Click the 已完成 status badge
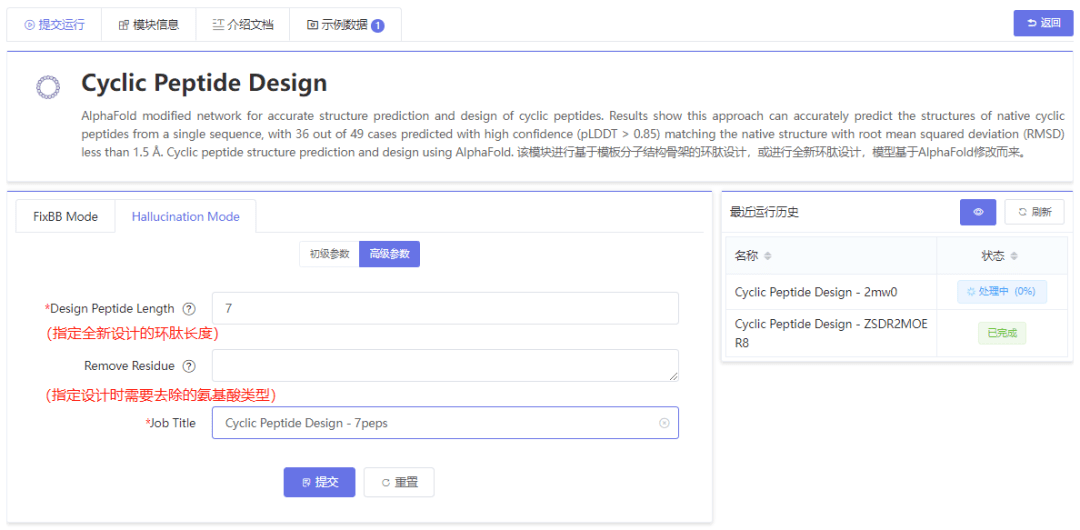The height and width of the screenshot is (530, 1080). tap(1002, 333)
